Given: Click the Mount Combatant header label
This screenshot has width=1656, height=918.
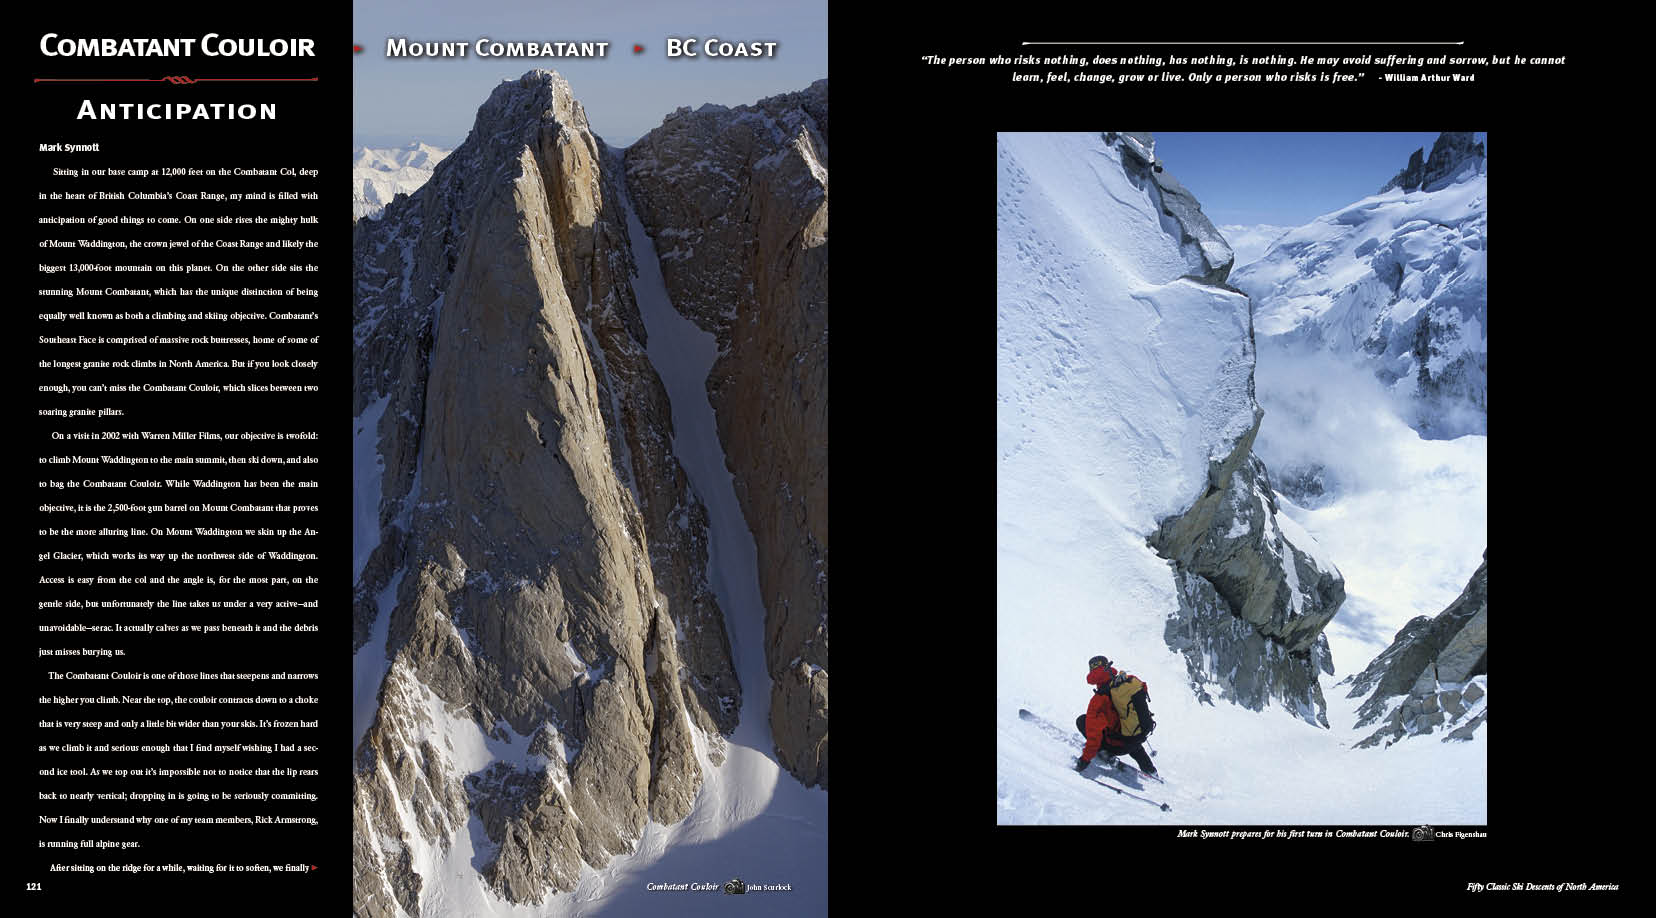Looking at the screenshot, I should point(497,48).
